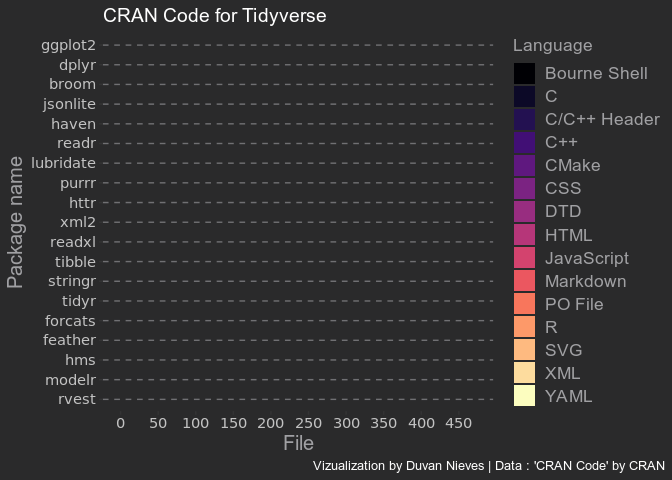The height and width of the screenshot is (480, 672).
Task: Click the Language legend title
Action: [x=551, y=45]
